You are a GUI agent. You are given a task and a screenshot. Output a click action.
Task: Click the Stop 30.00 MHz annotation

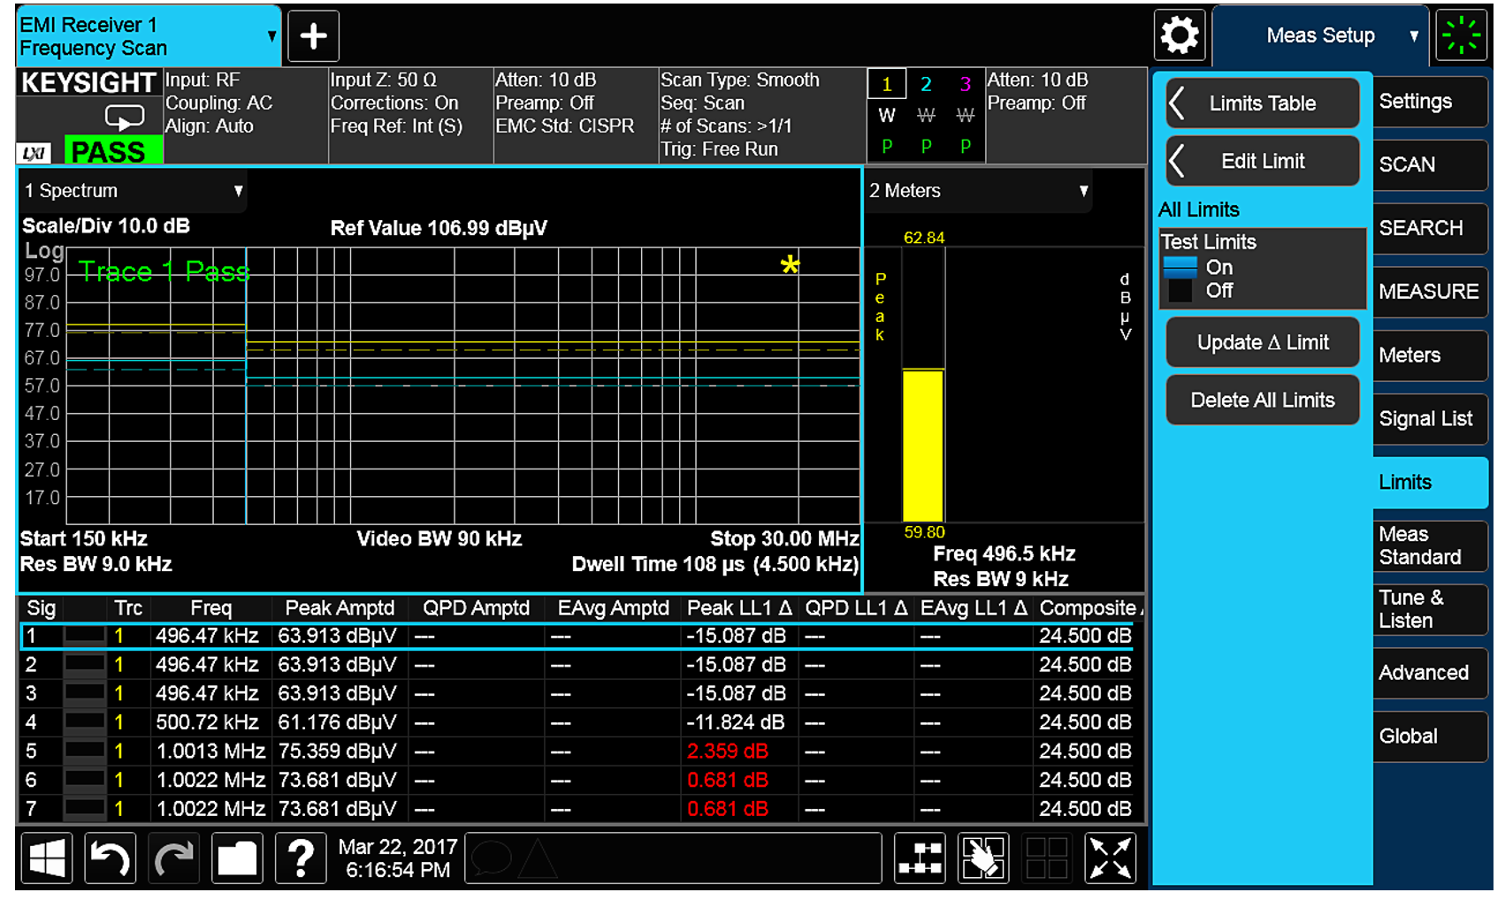785,539
